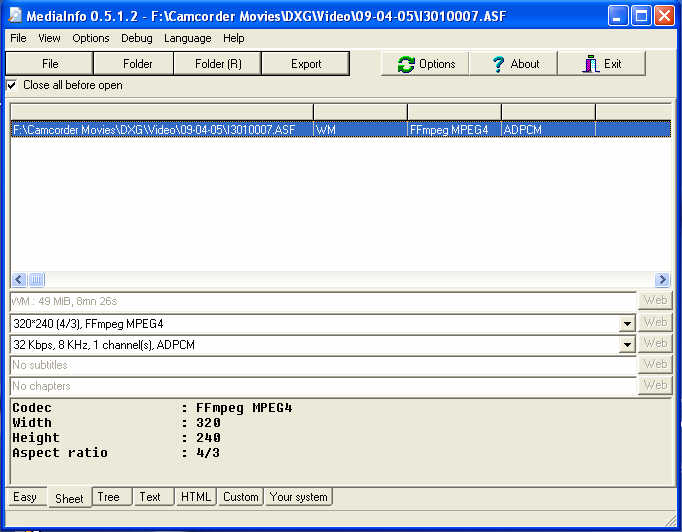Switch to the Tree tab
This screenshot has width=682, height=532.
click(112, 497)
